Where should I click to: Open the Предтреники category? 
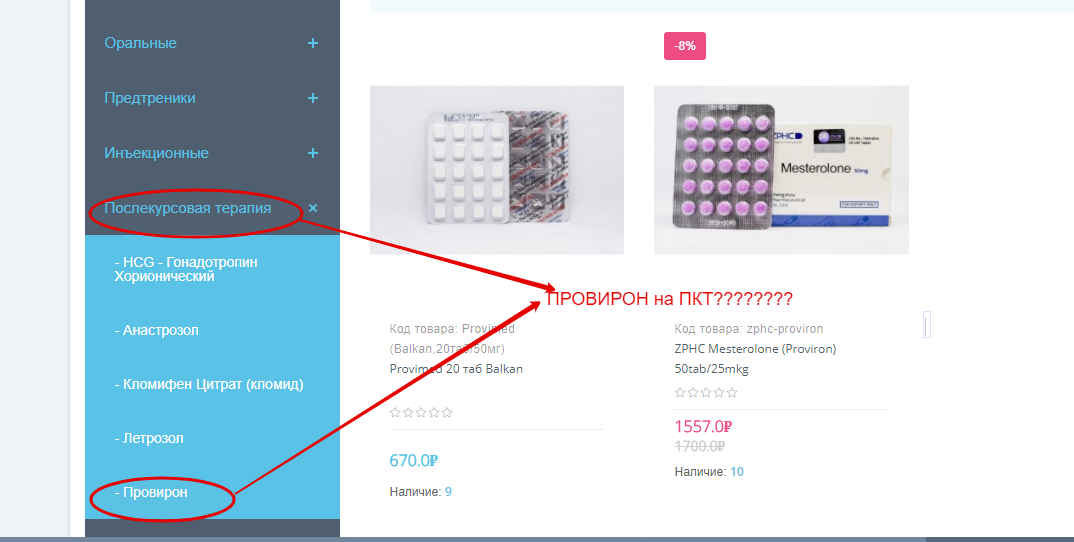coord(150,98)
